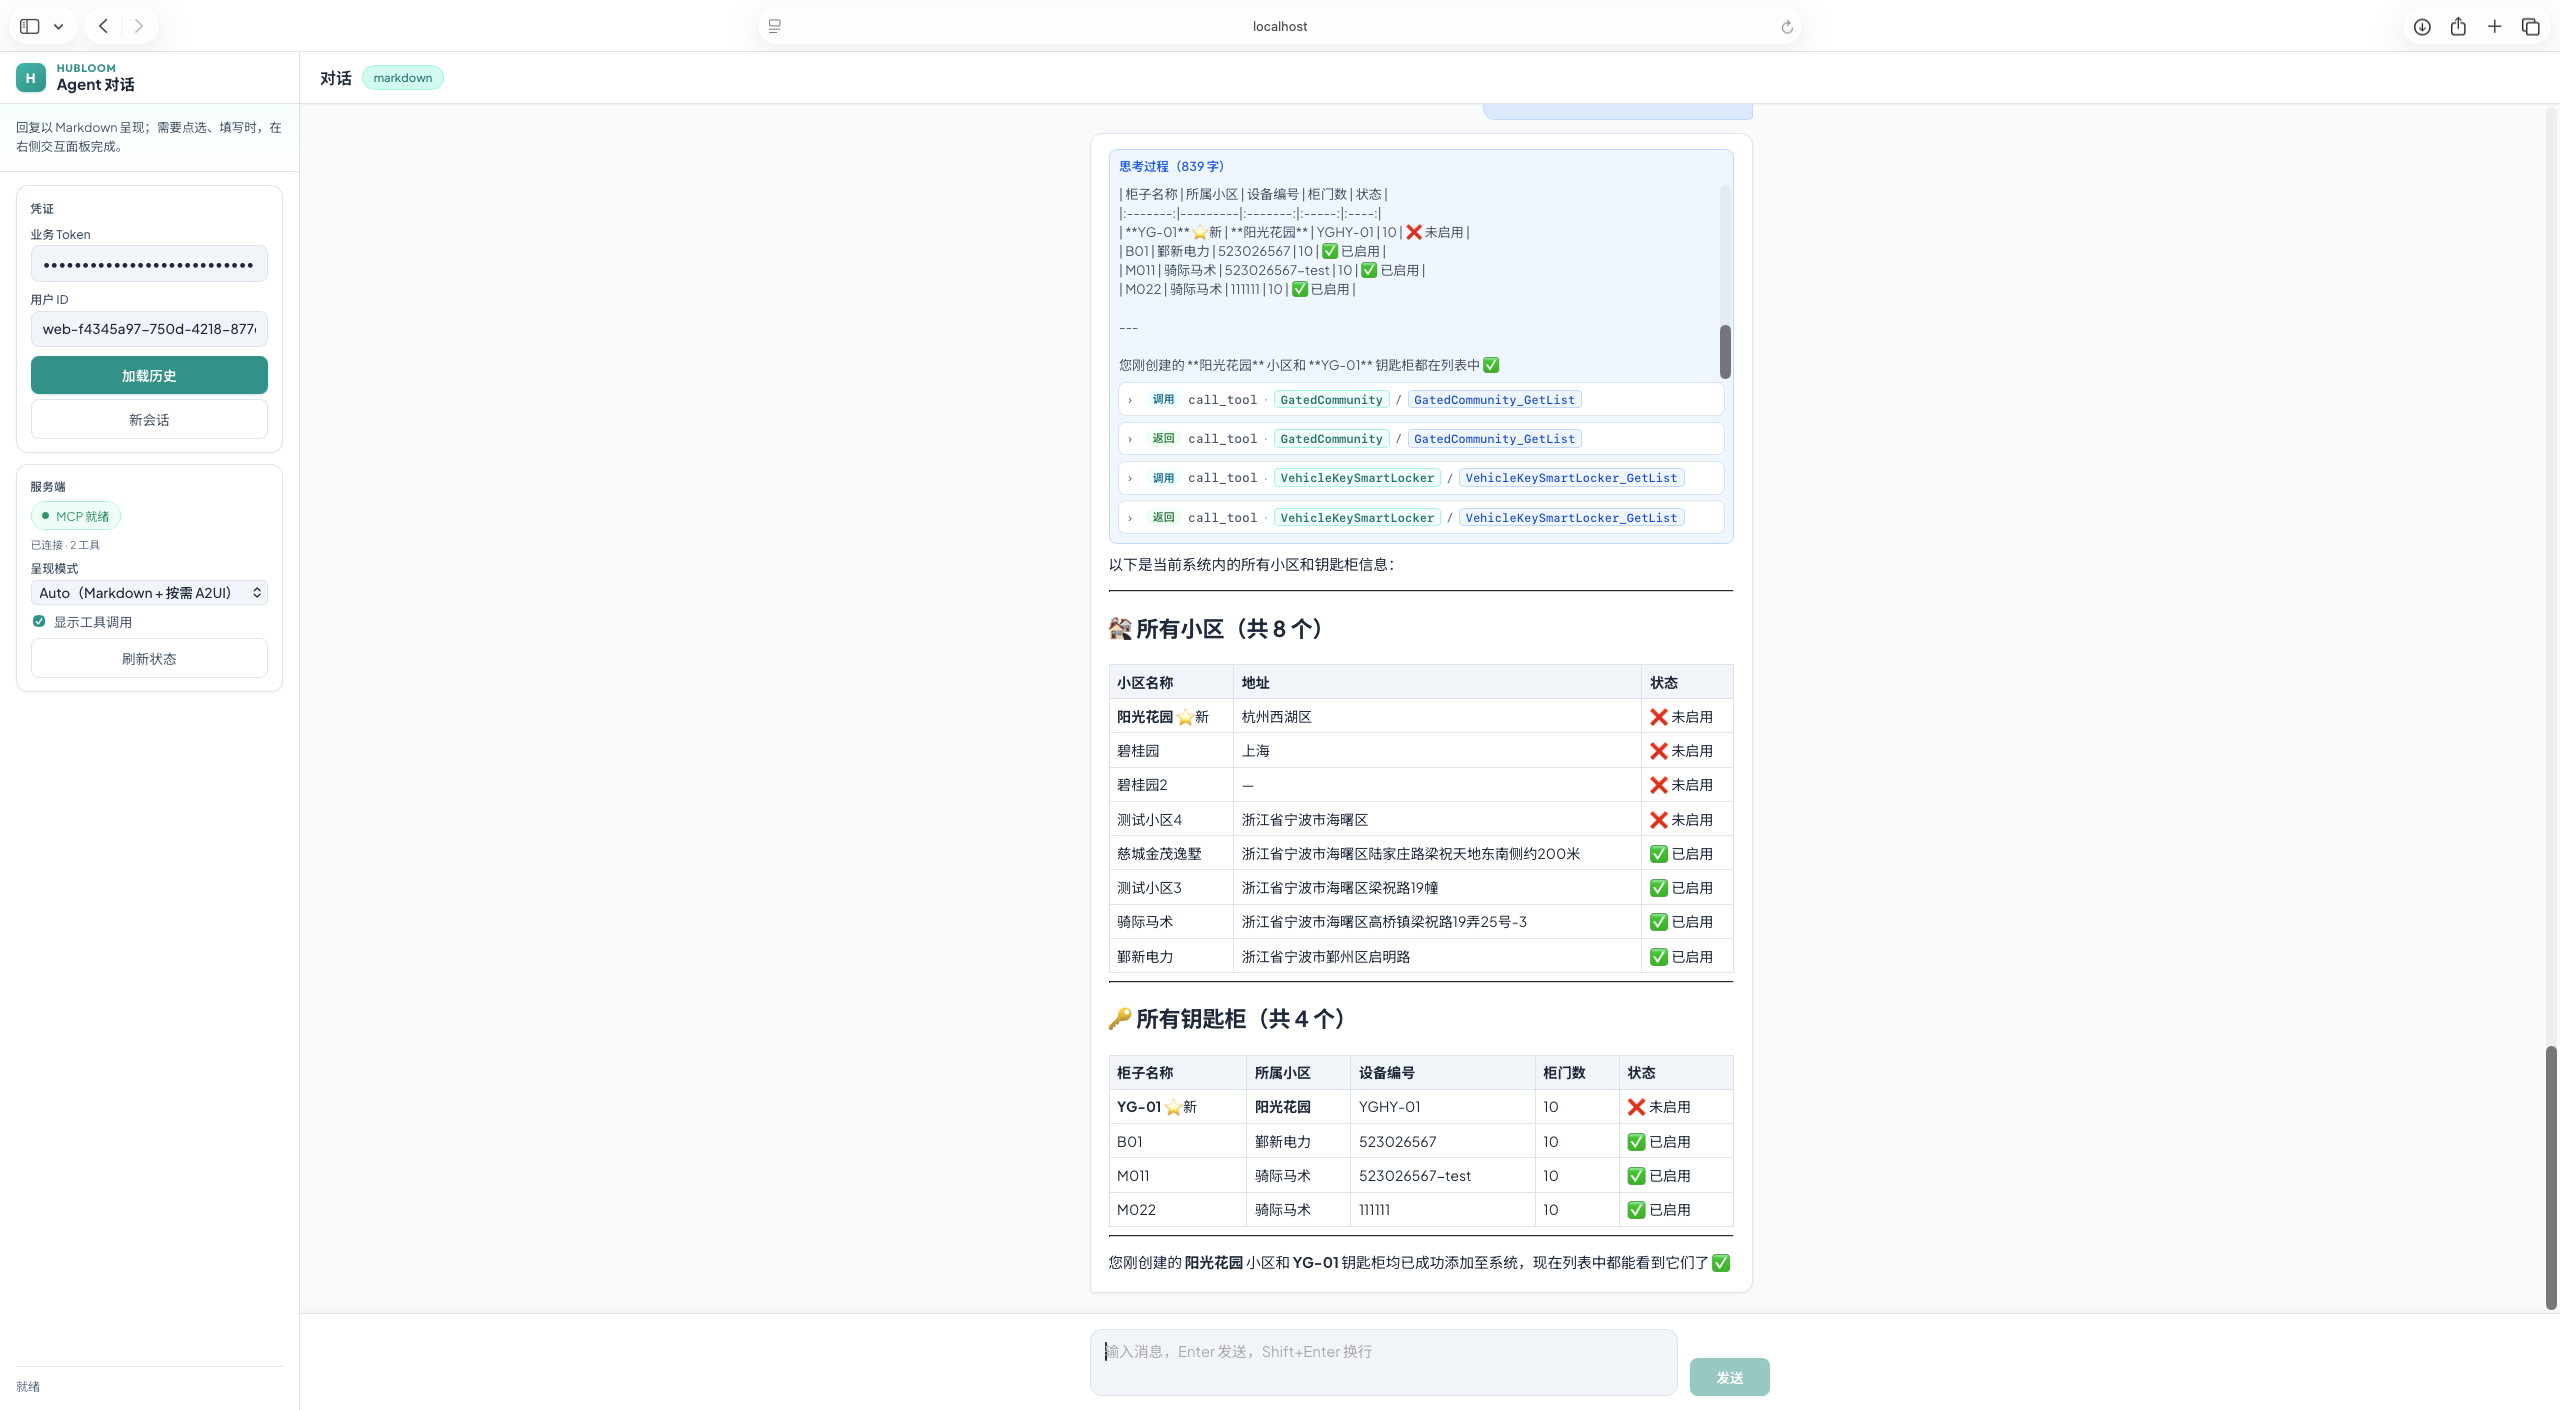Image resolution: width=2560 pixels, height=1410 pixels.
Task: Show the tab overview icon
Action: [x=2531, y=27]
